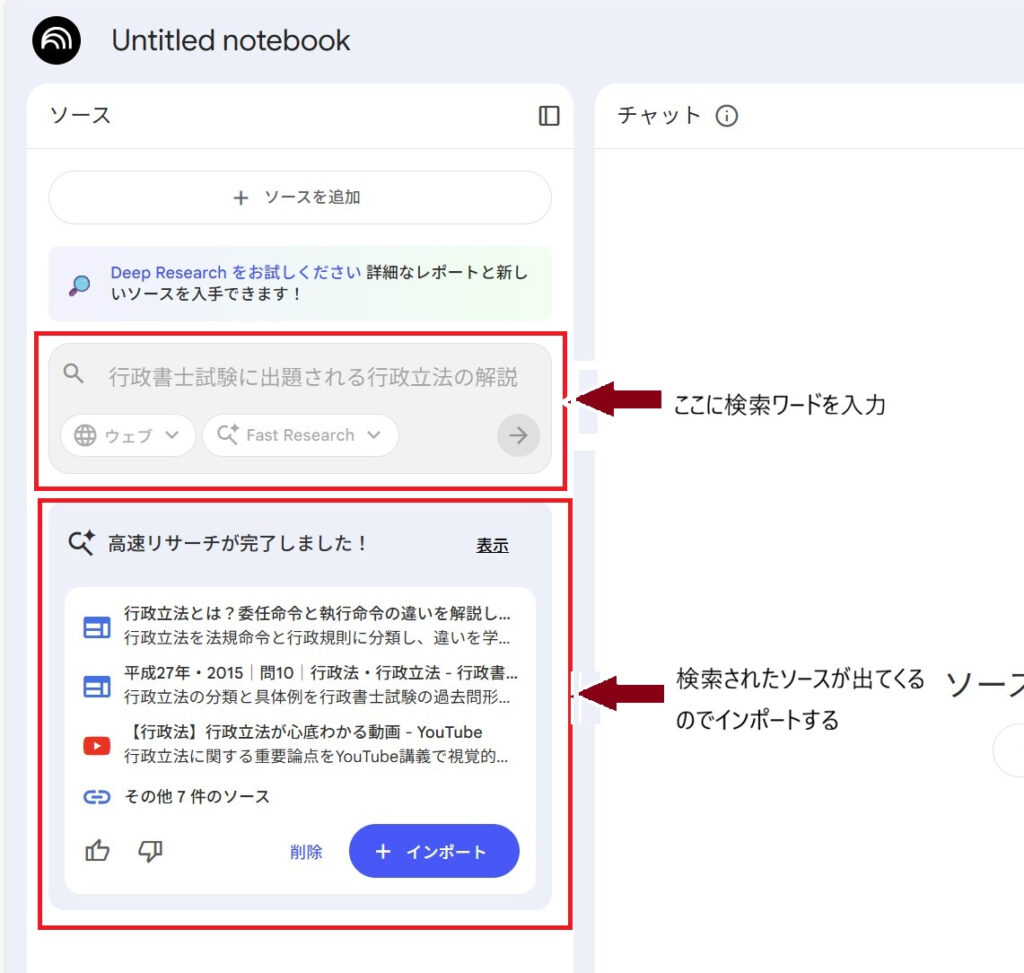Expand その他 7 件のソース list
This screenshot has width=1024, height=973.
tap(197, 797)
